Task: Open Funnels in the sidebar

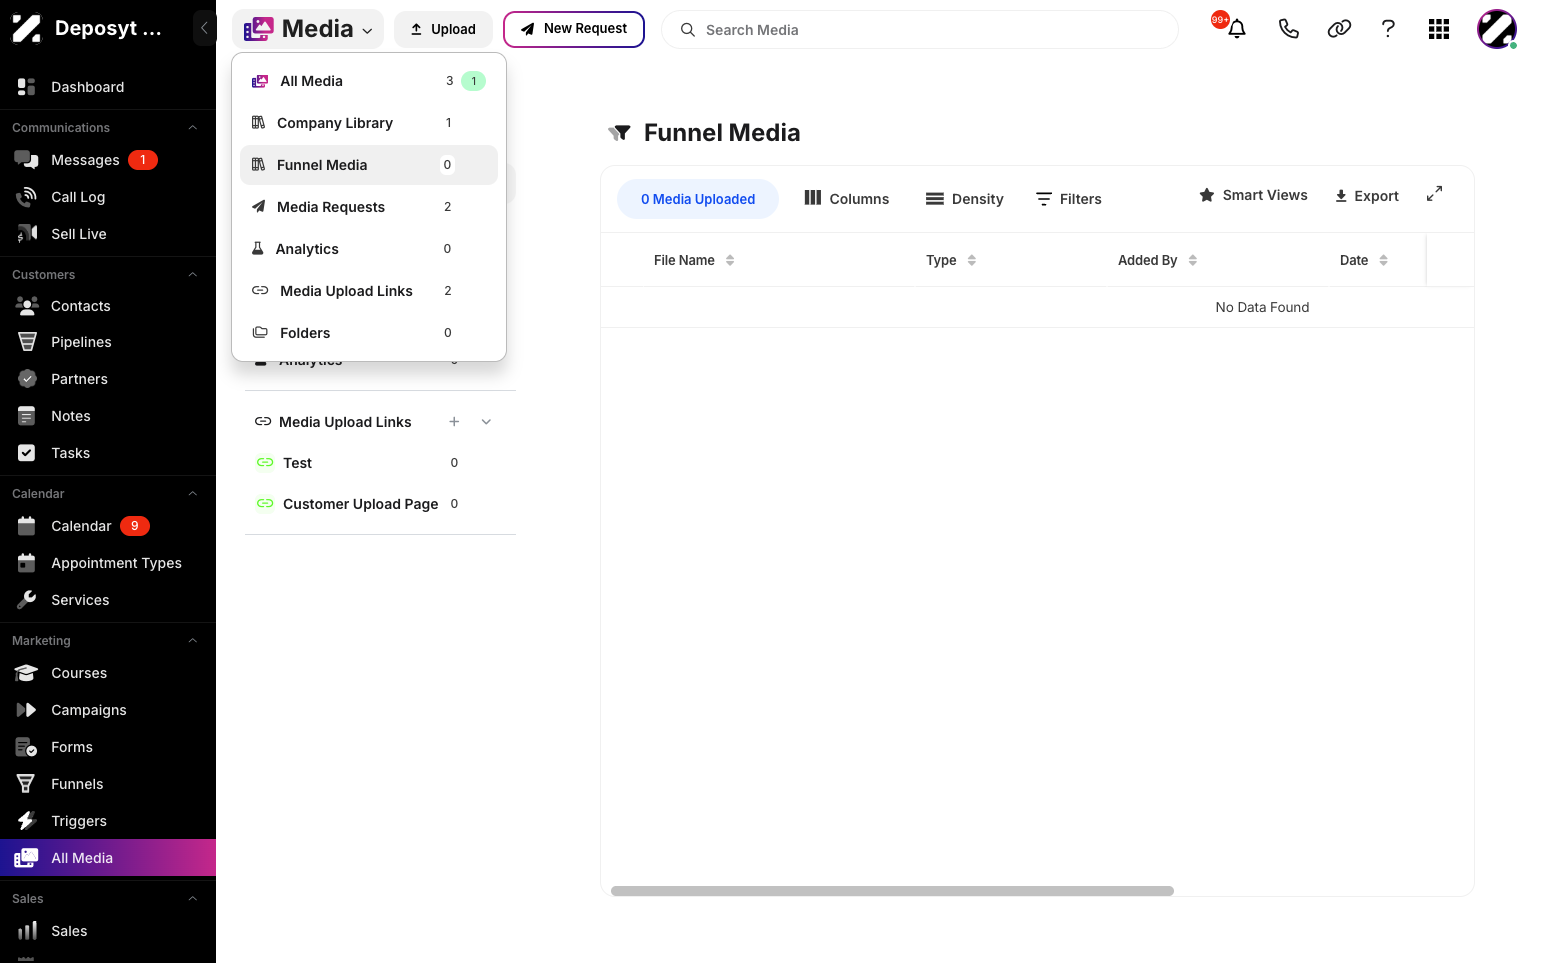Action: [x=77, y=784]
